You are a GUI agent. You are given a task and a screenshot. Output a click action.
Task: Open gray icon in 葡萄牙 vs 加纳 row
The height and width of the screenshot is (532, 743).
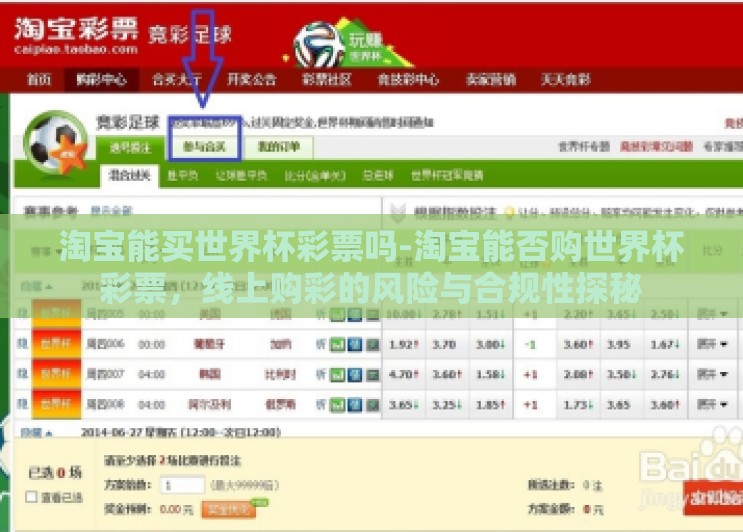point(372,344)
